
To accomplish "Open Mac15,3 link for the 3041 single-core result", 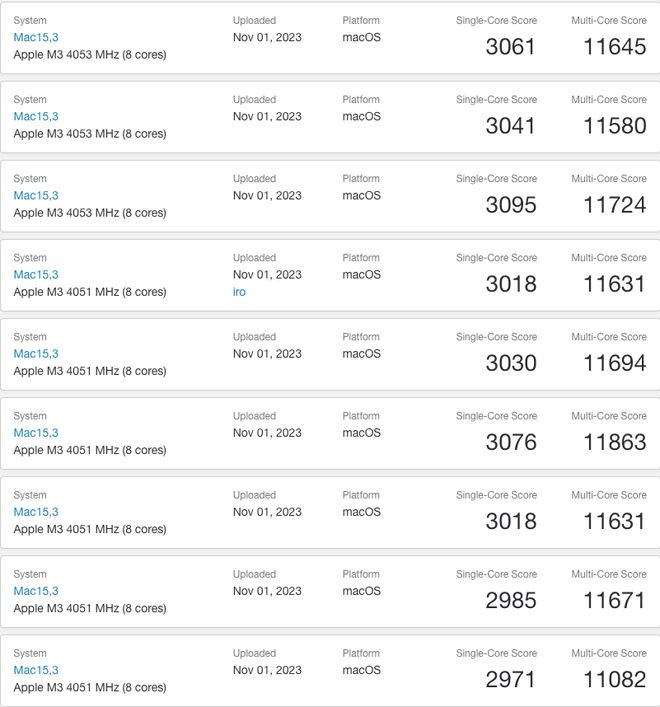I will (x=36, y=116).
